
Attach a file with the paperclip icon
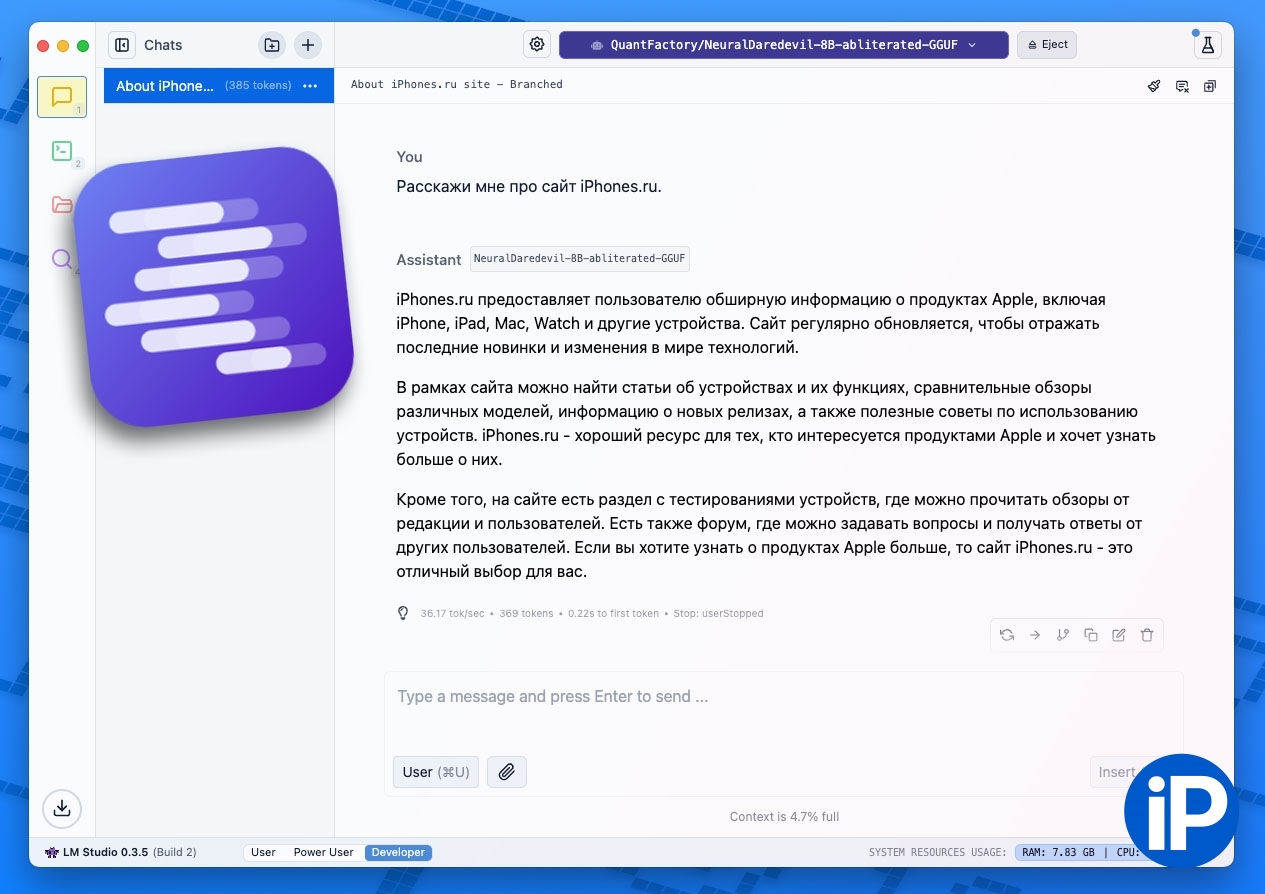point(507,772)
